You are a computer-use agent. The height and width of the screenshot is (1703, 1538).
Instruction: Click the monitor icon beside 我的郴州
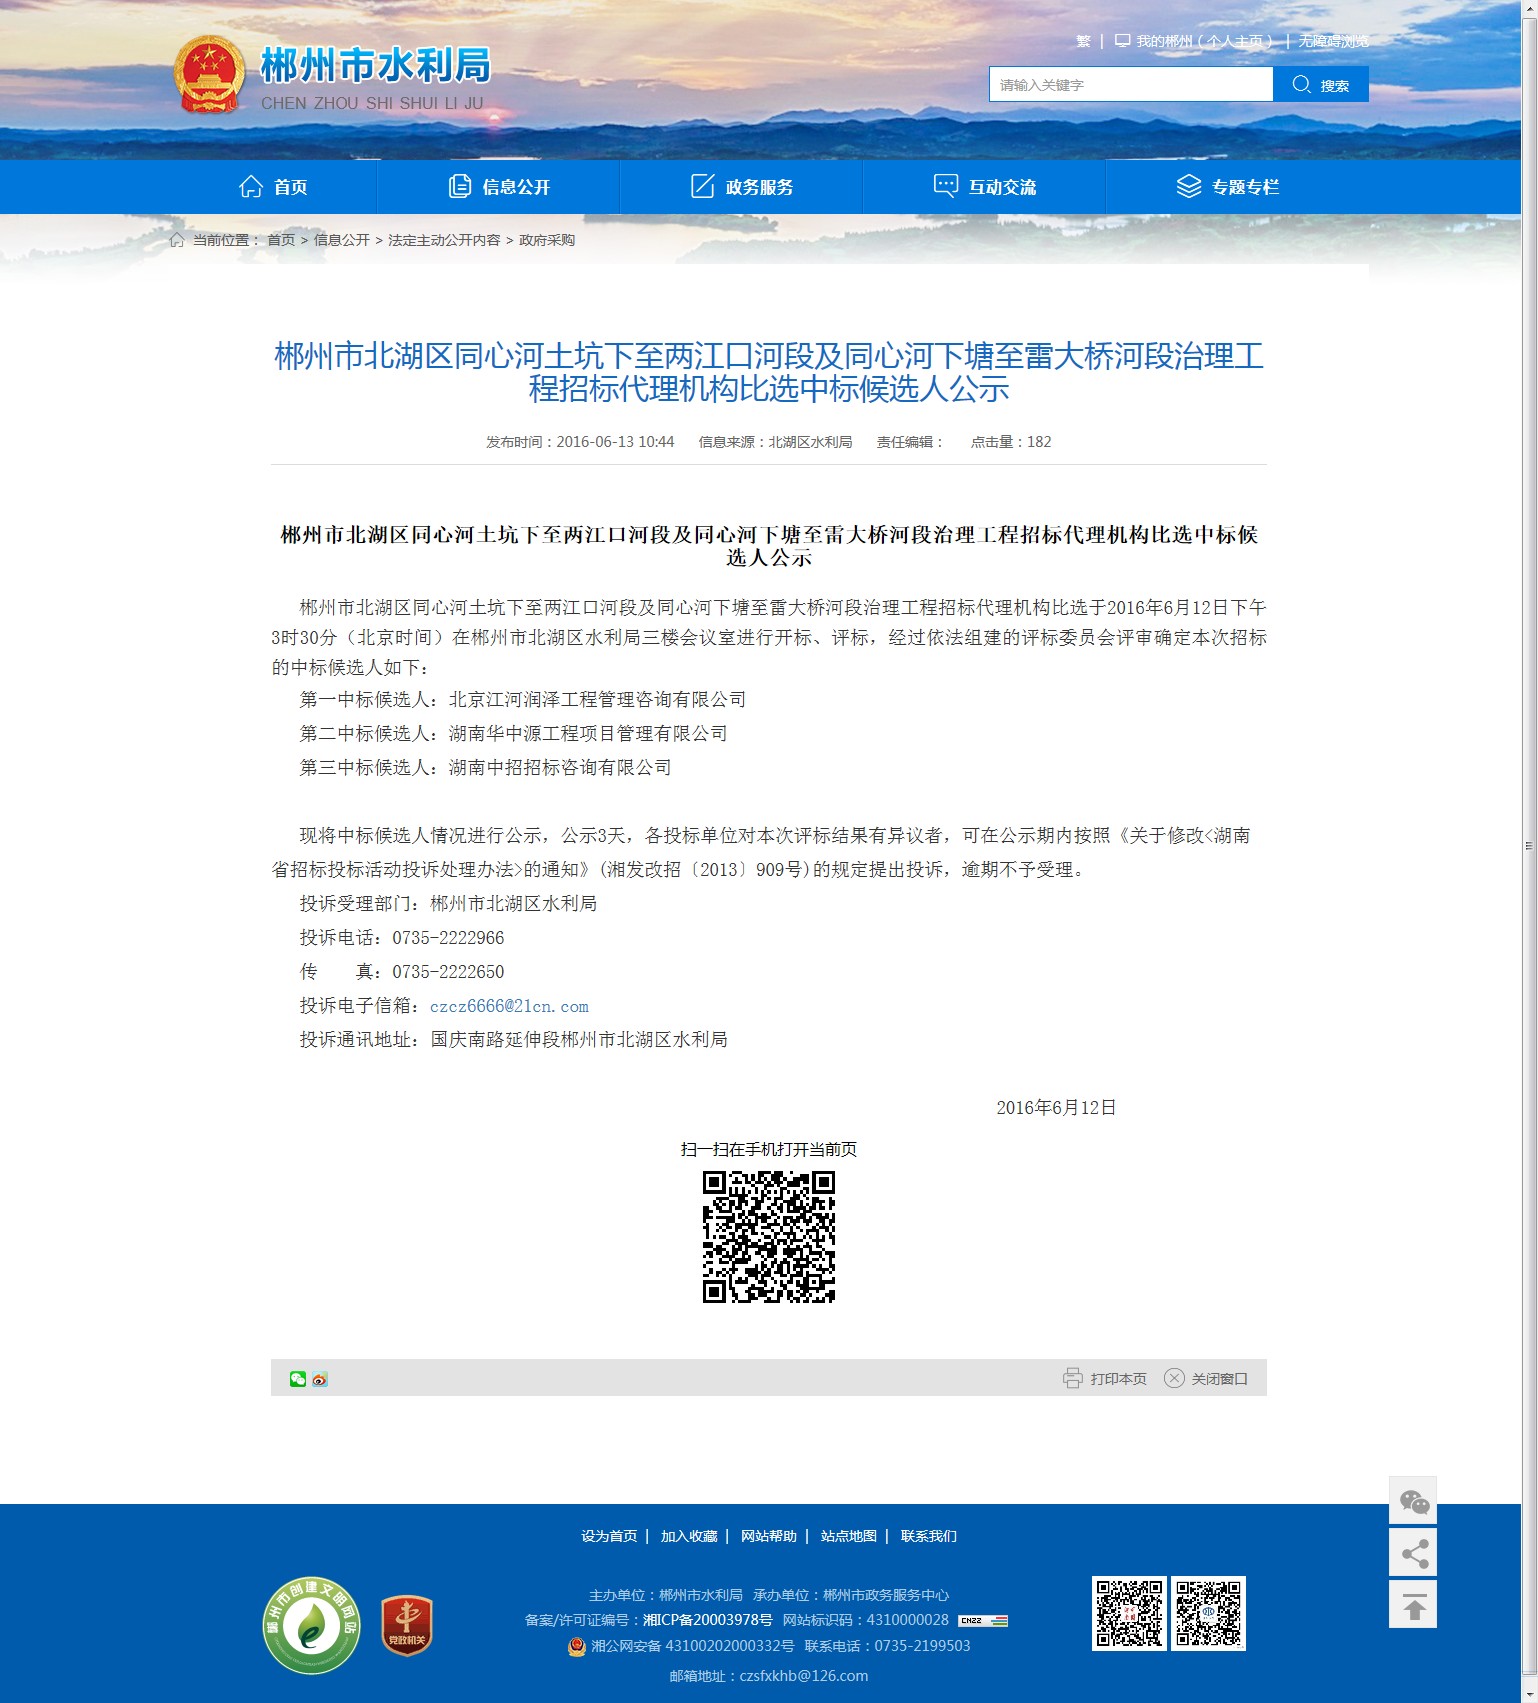1123,41
